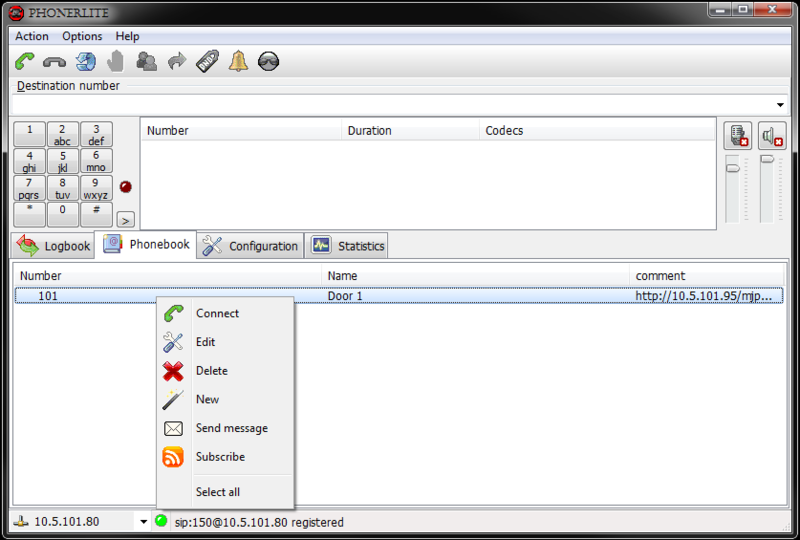Click keypad button 4 ghi
The width and height of the screenshot is (800, 540).
tap(29, 161)
